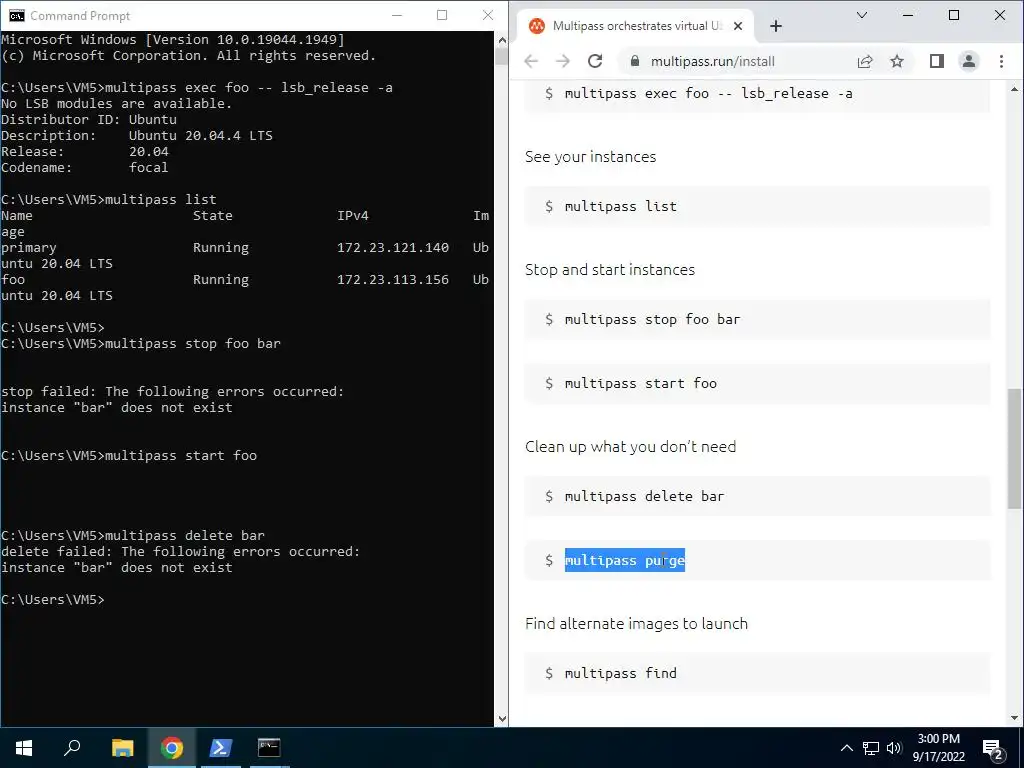Open Windows Start menu
This screenshot has height=768, width=1024.
(24, 748)
